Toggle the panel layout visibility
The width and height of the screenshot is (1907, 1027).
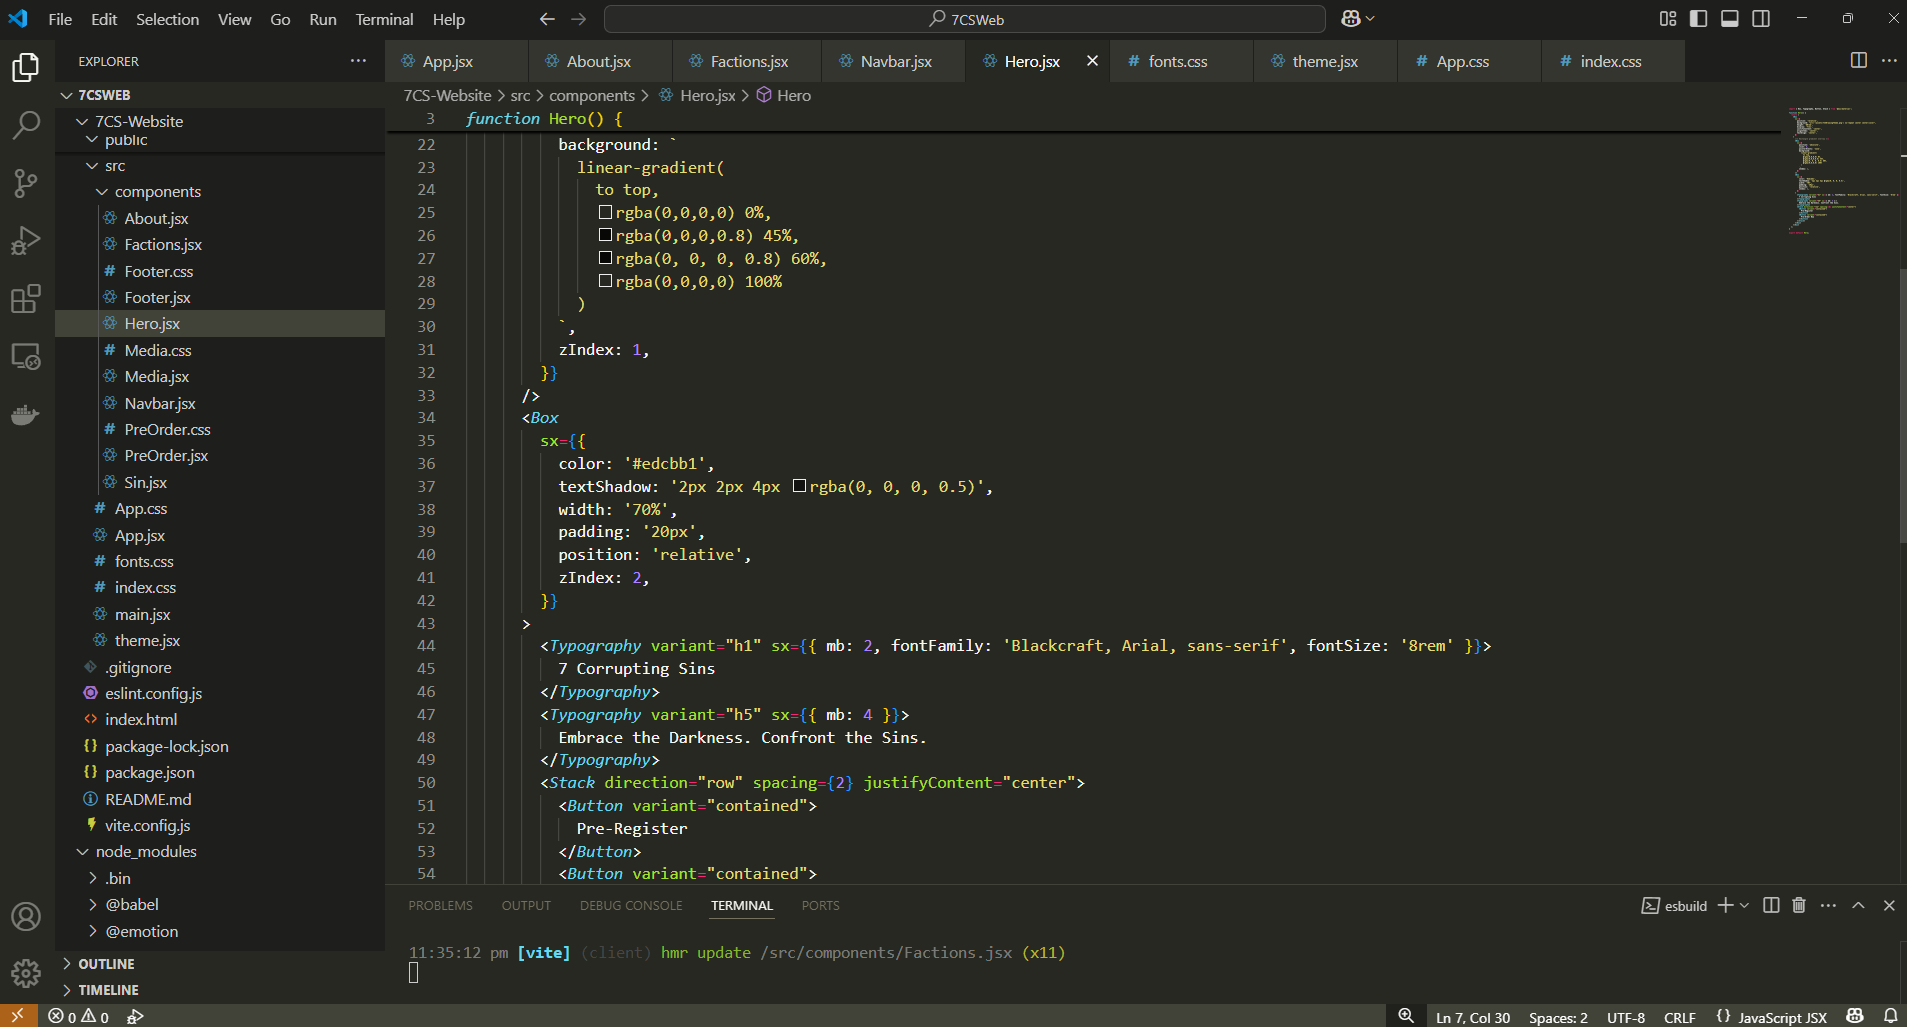[x=1729, y=18]
